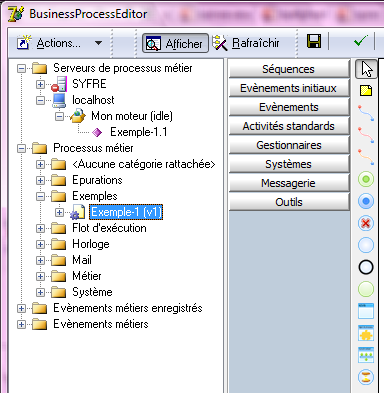The width and height of the screenshot is (384, 393).
Task: Expand the Métier folder
Action: [40, 276]
